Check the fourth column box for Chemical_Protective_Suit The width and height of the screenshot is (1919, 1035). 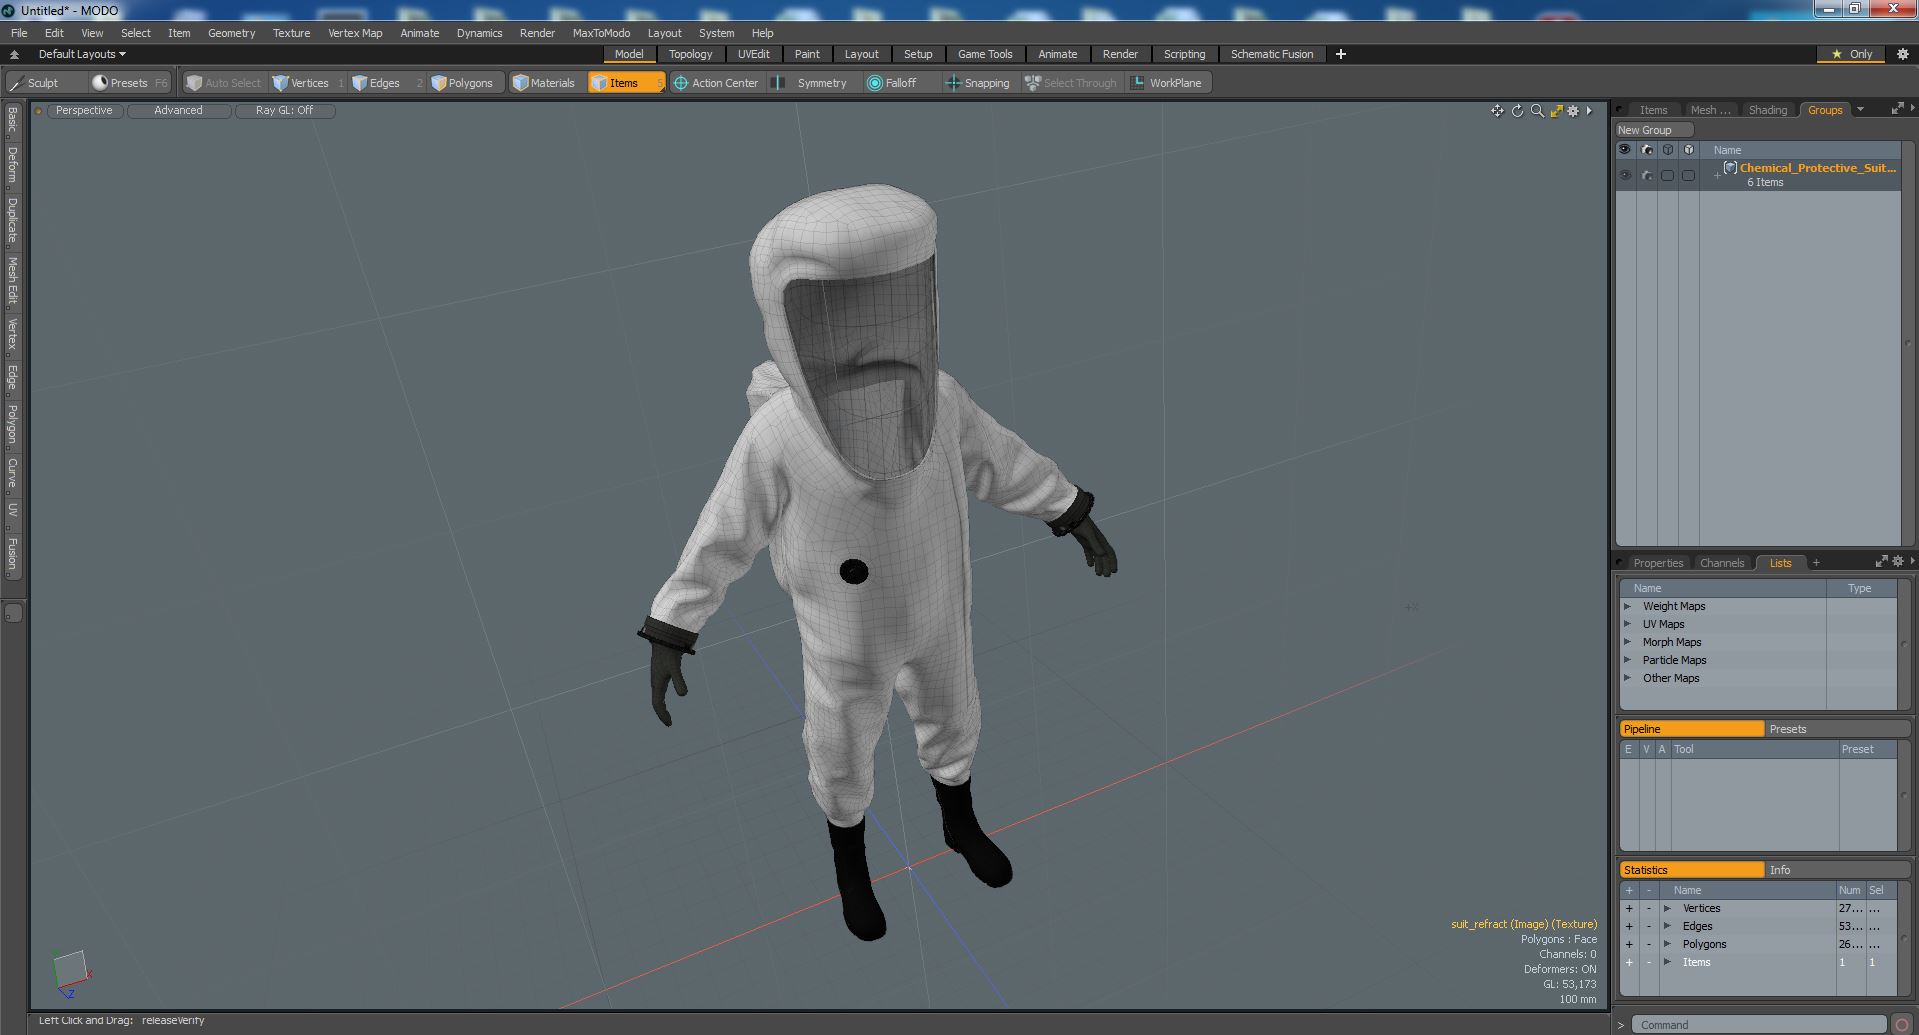1688,175
